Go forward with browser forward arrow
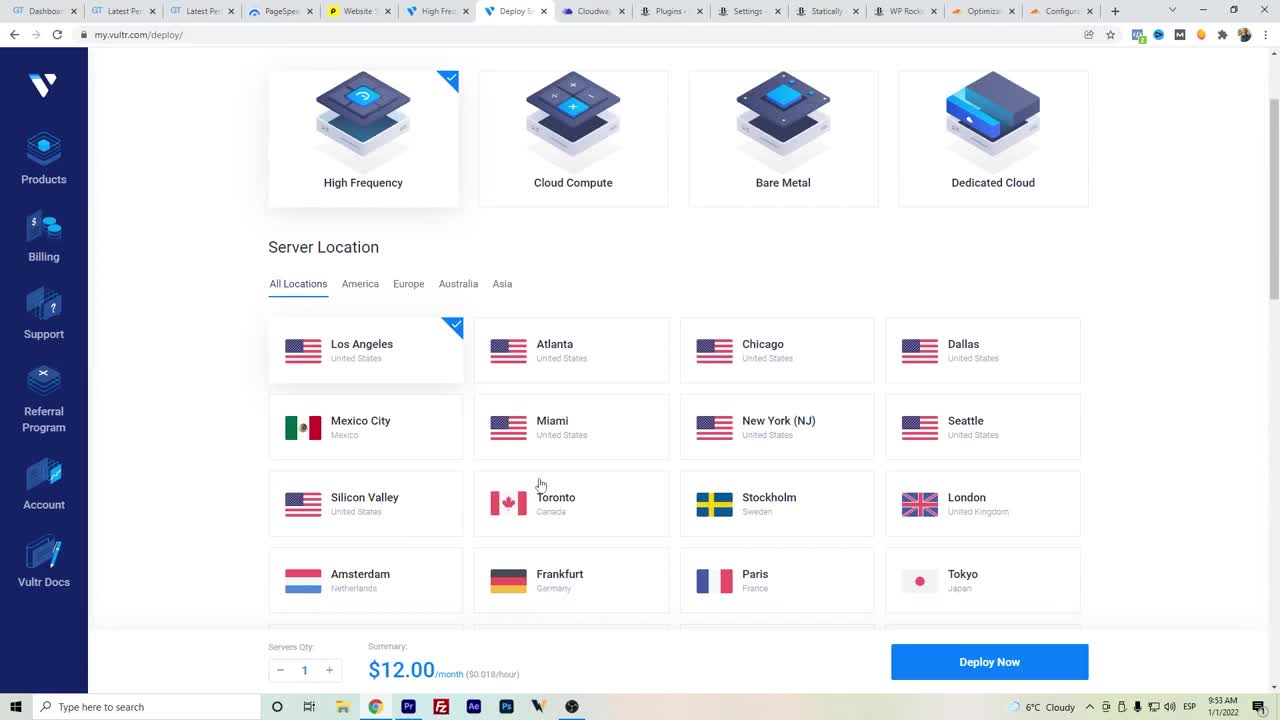 pos(36,34)
